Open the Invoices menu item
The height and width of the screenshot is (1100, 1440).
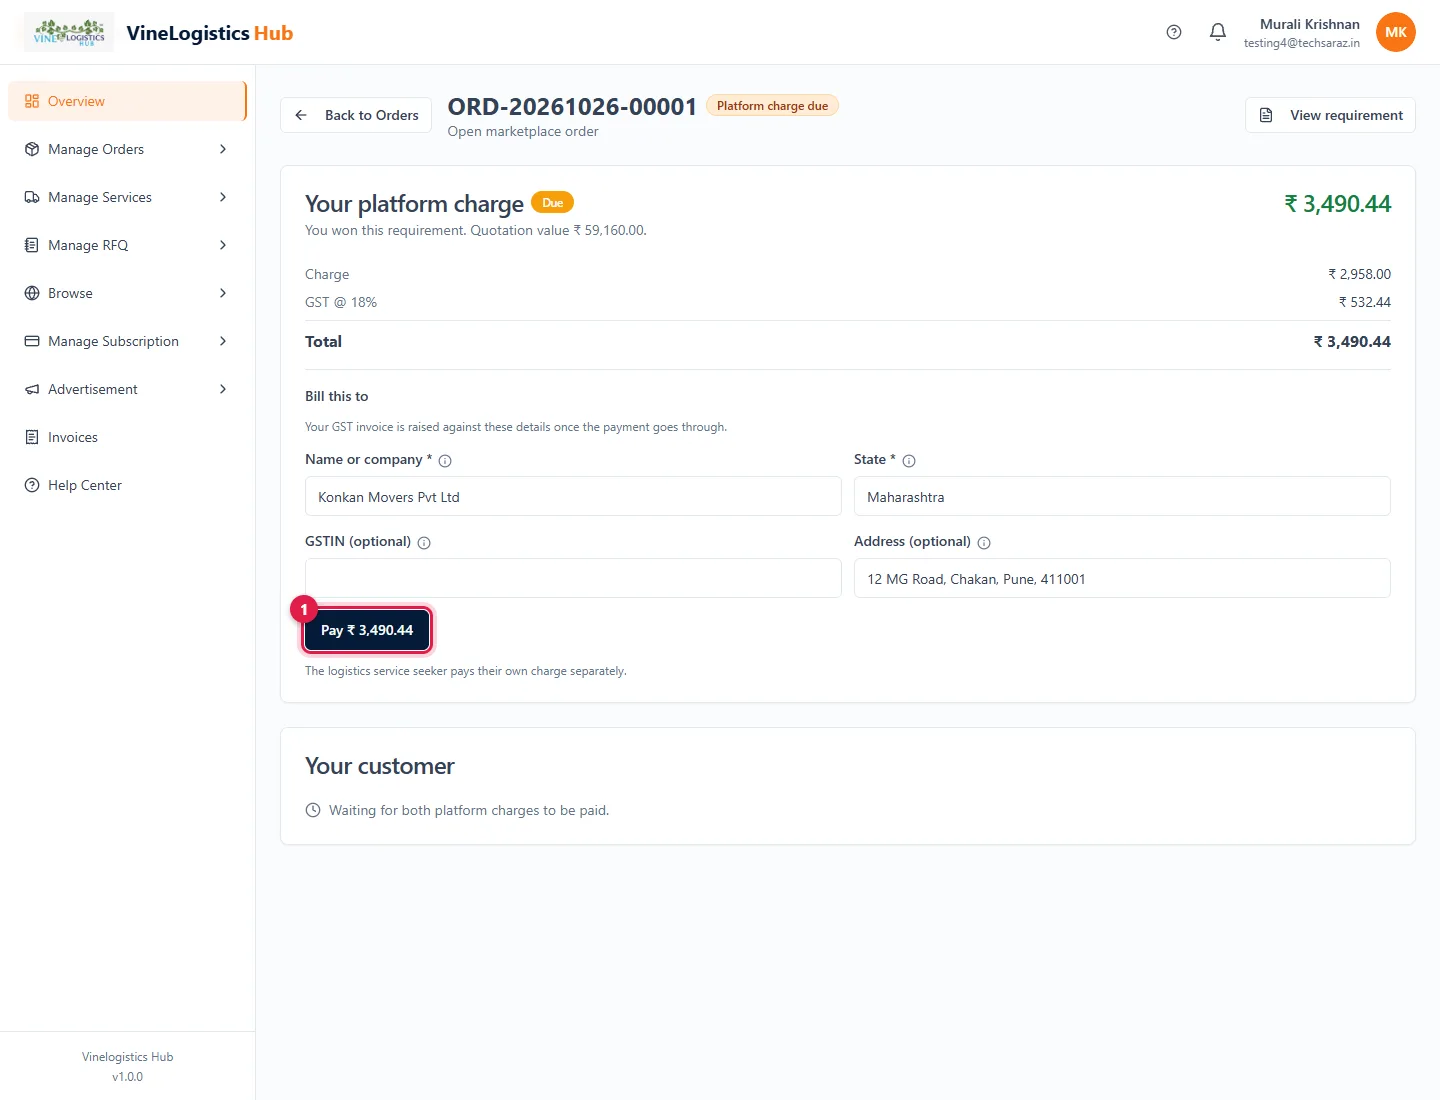click(127, 437)
